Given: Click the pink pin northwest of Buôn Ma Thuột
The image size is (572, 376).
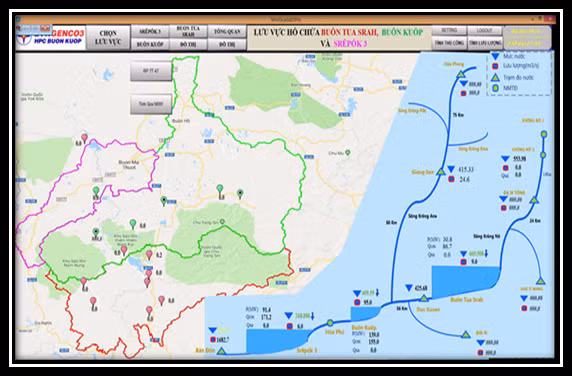Looking at the screenshot, I should [84, 138].
